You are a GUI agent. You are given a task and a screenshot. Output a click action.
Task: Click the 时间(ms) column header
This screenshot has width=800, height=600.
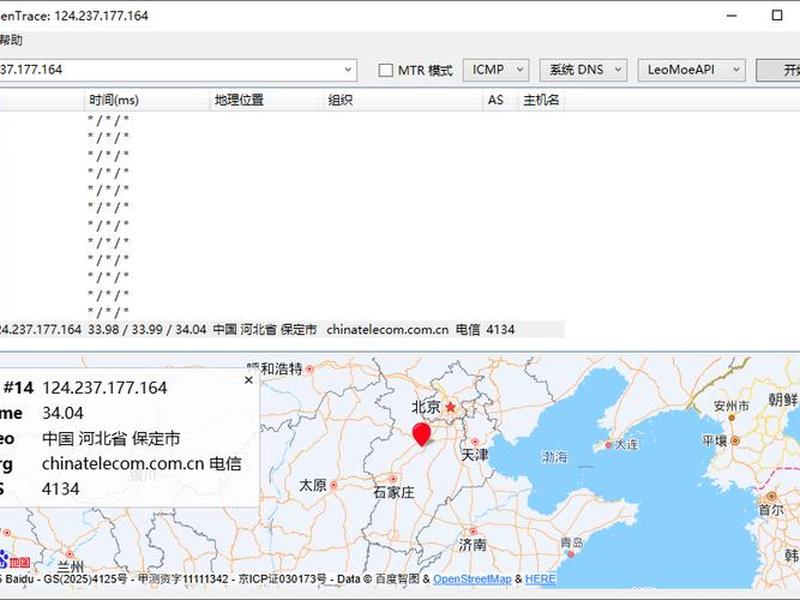[x=147, y=99]
